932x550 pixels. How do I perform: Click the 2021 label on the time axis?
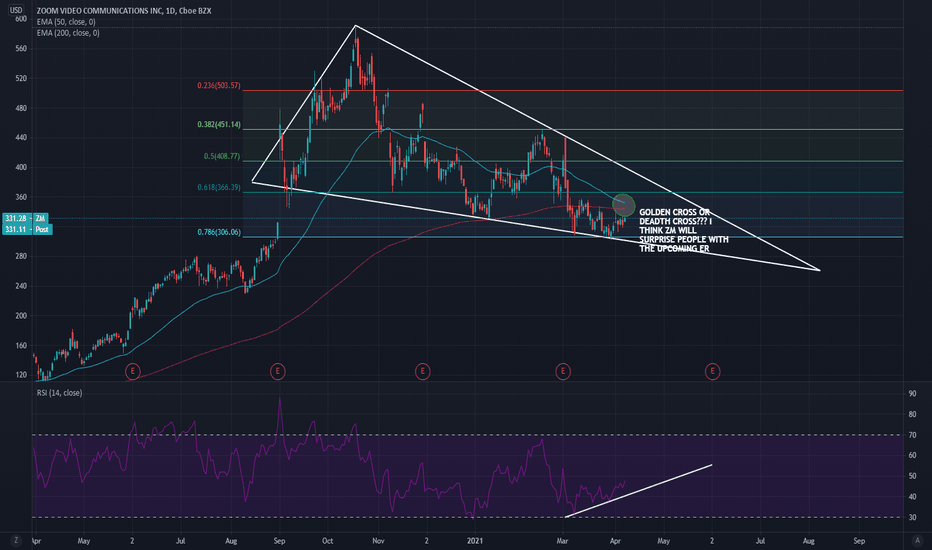pyautogui.click(x=474, y=541)
